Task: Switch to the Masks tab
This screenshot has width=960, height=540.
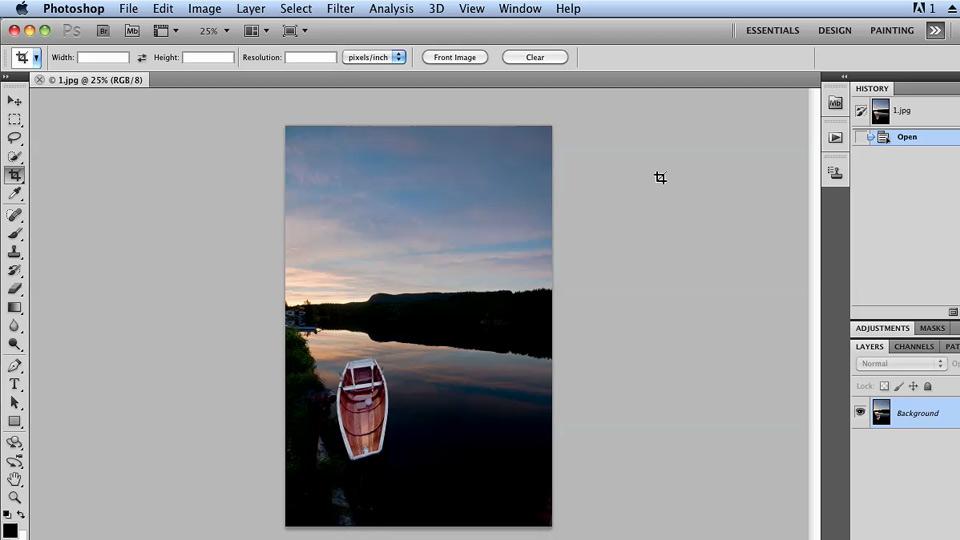Action: coord(932,328)
